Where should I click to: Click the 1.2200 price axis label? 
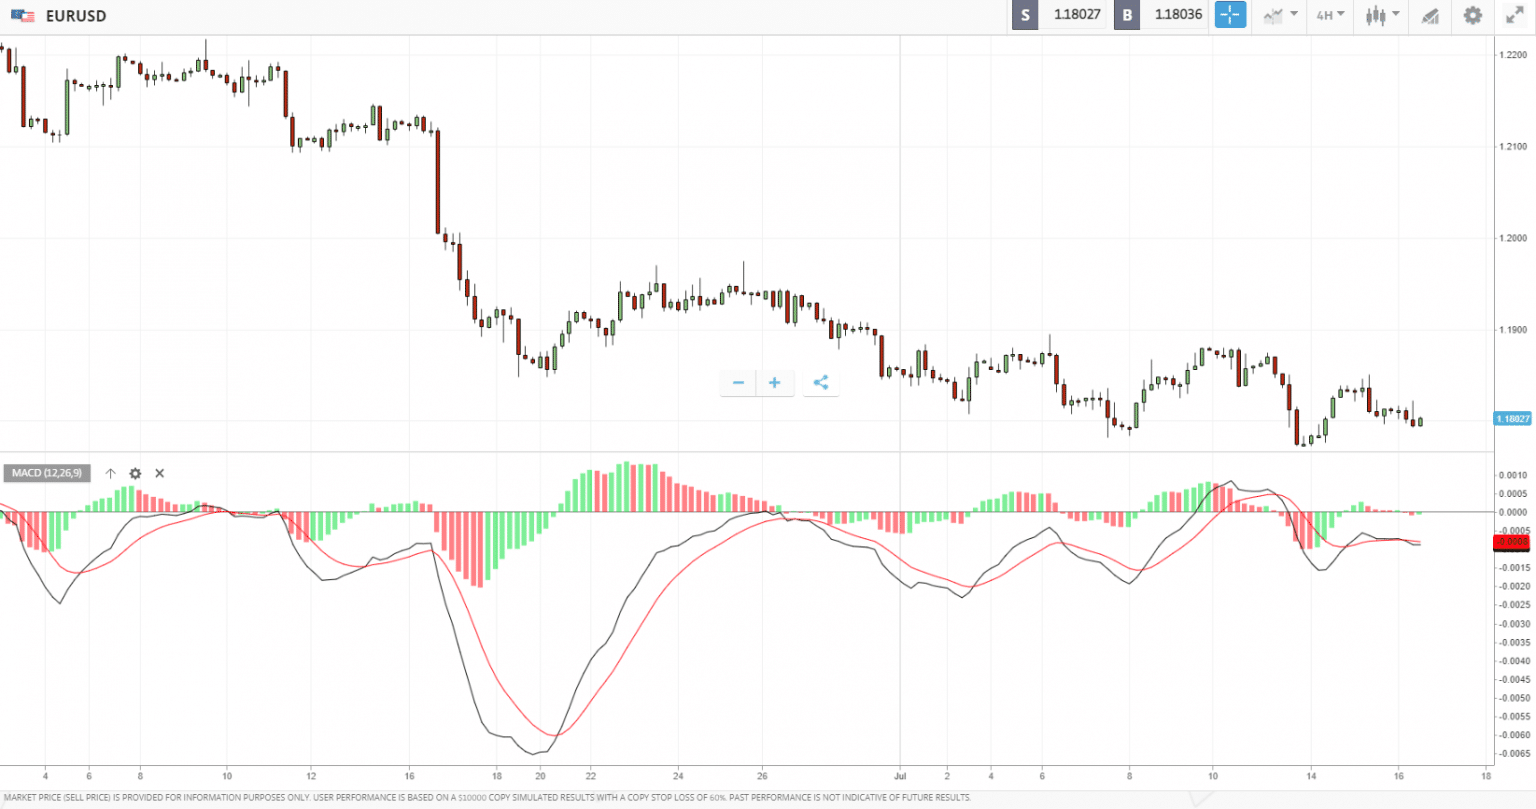(1513, 55)
